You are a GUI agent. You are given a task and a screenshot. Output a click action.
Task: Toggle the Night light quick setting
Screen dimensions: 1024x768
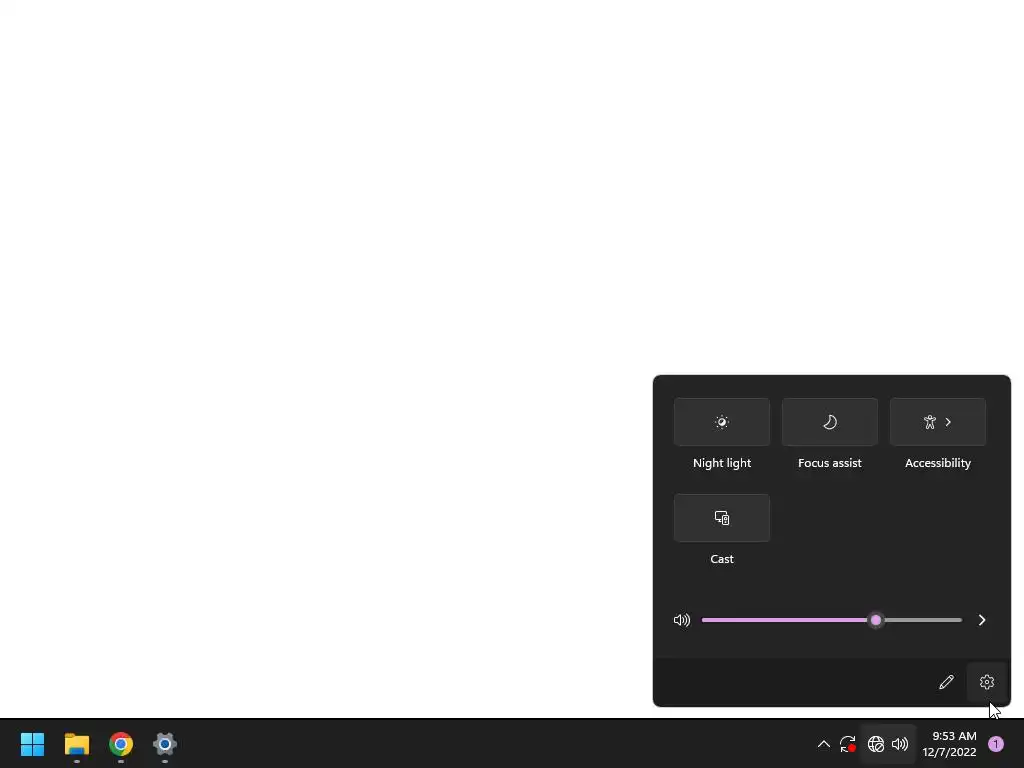click(x=722, y=422)
